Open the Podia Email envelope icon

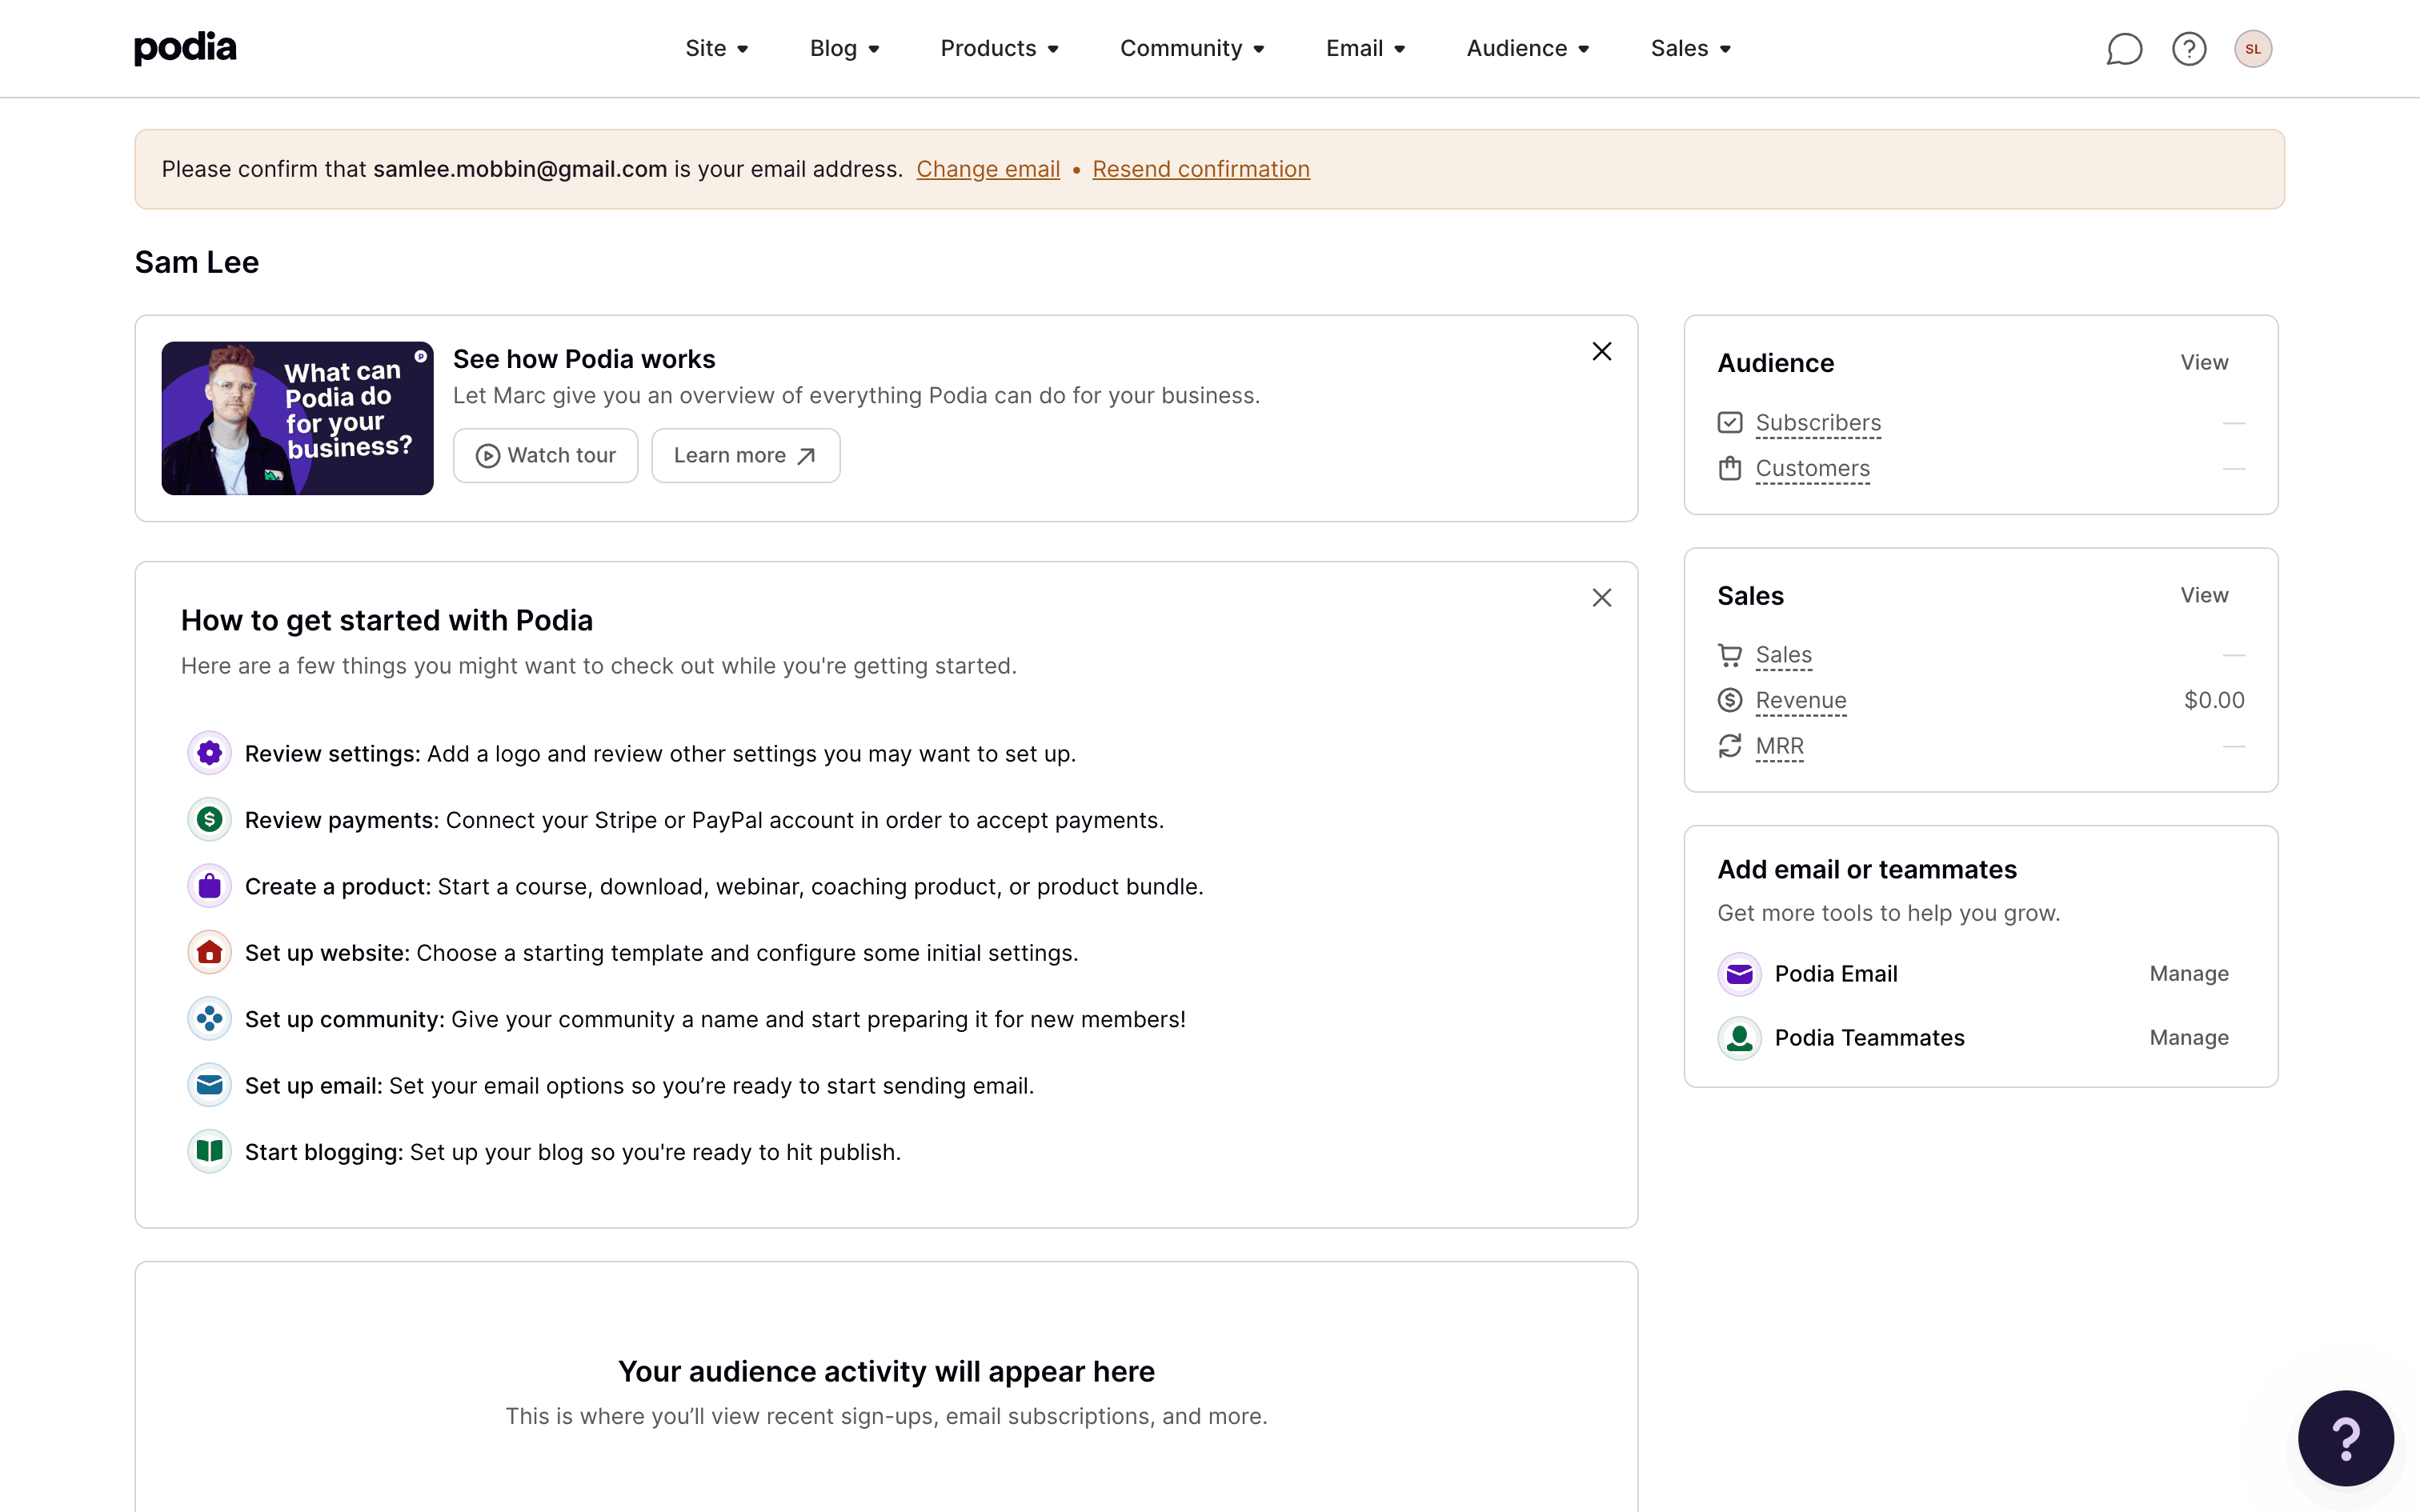(x=1738, y=973)
